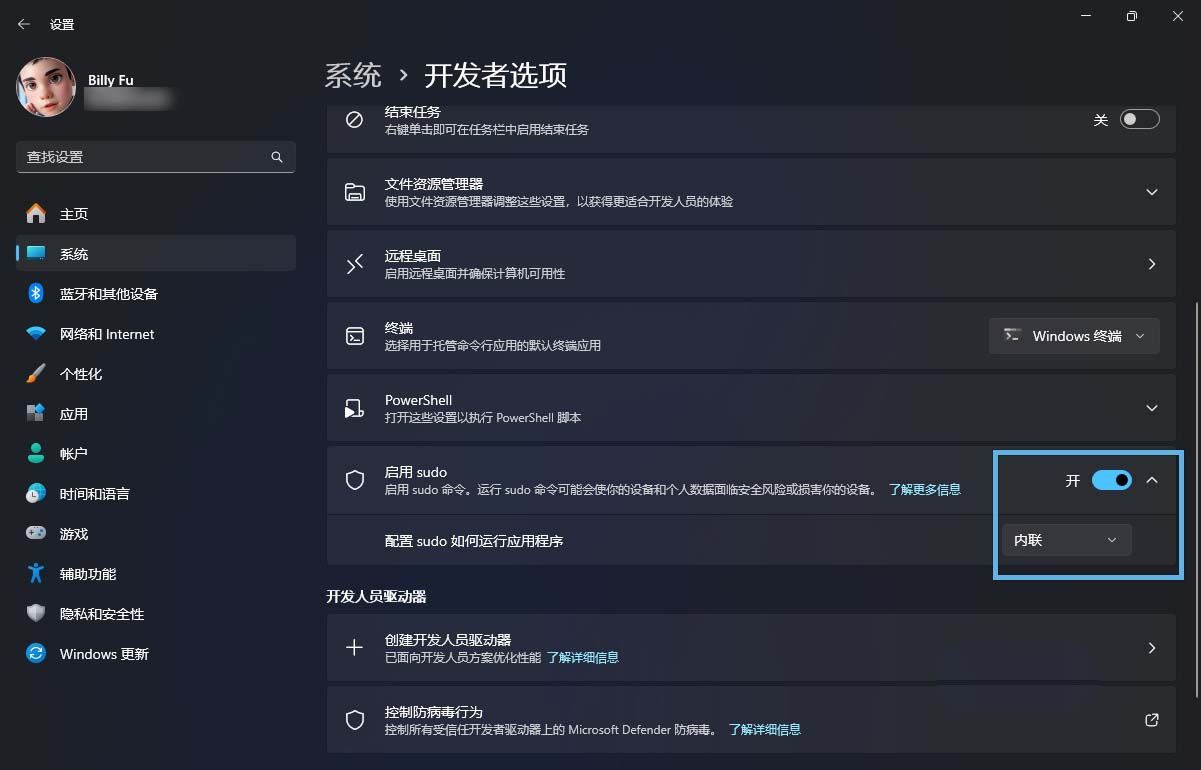This screenshot has height=770, width=1201.
Task: Change the default 终端 app via Windows 终端 dropdown
Action: (x=1073, y=336)
